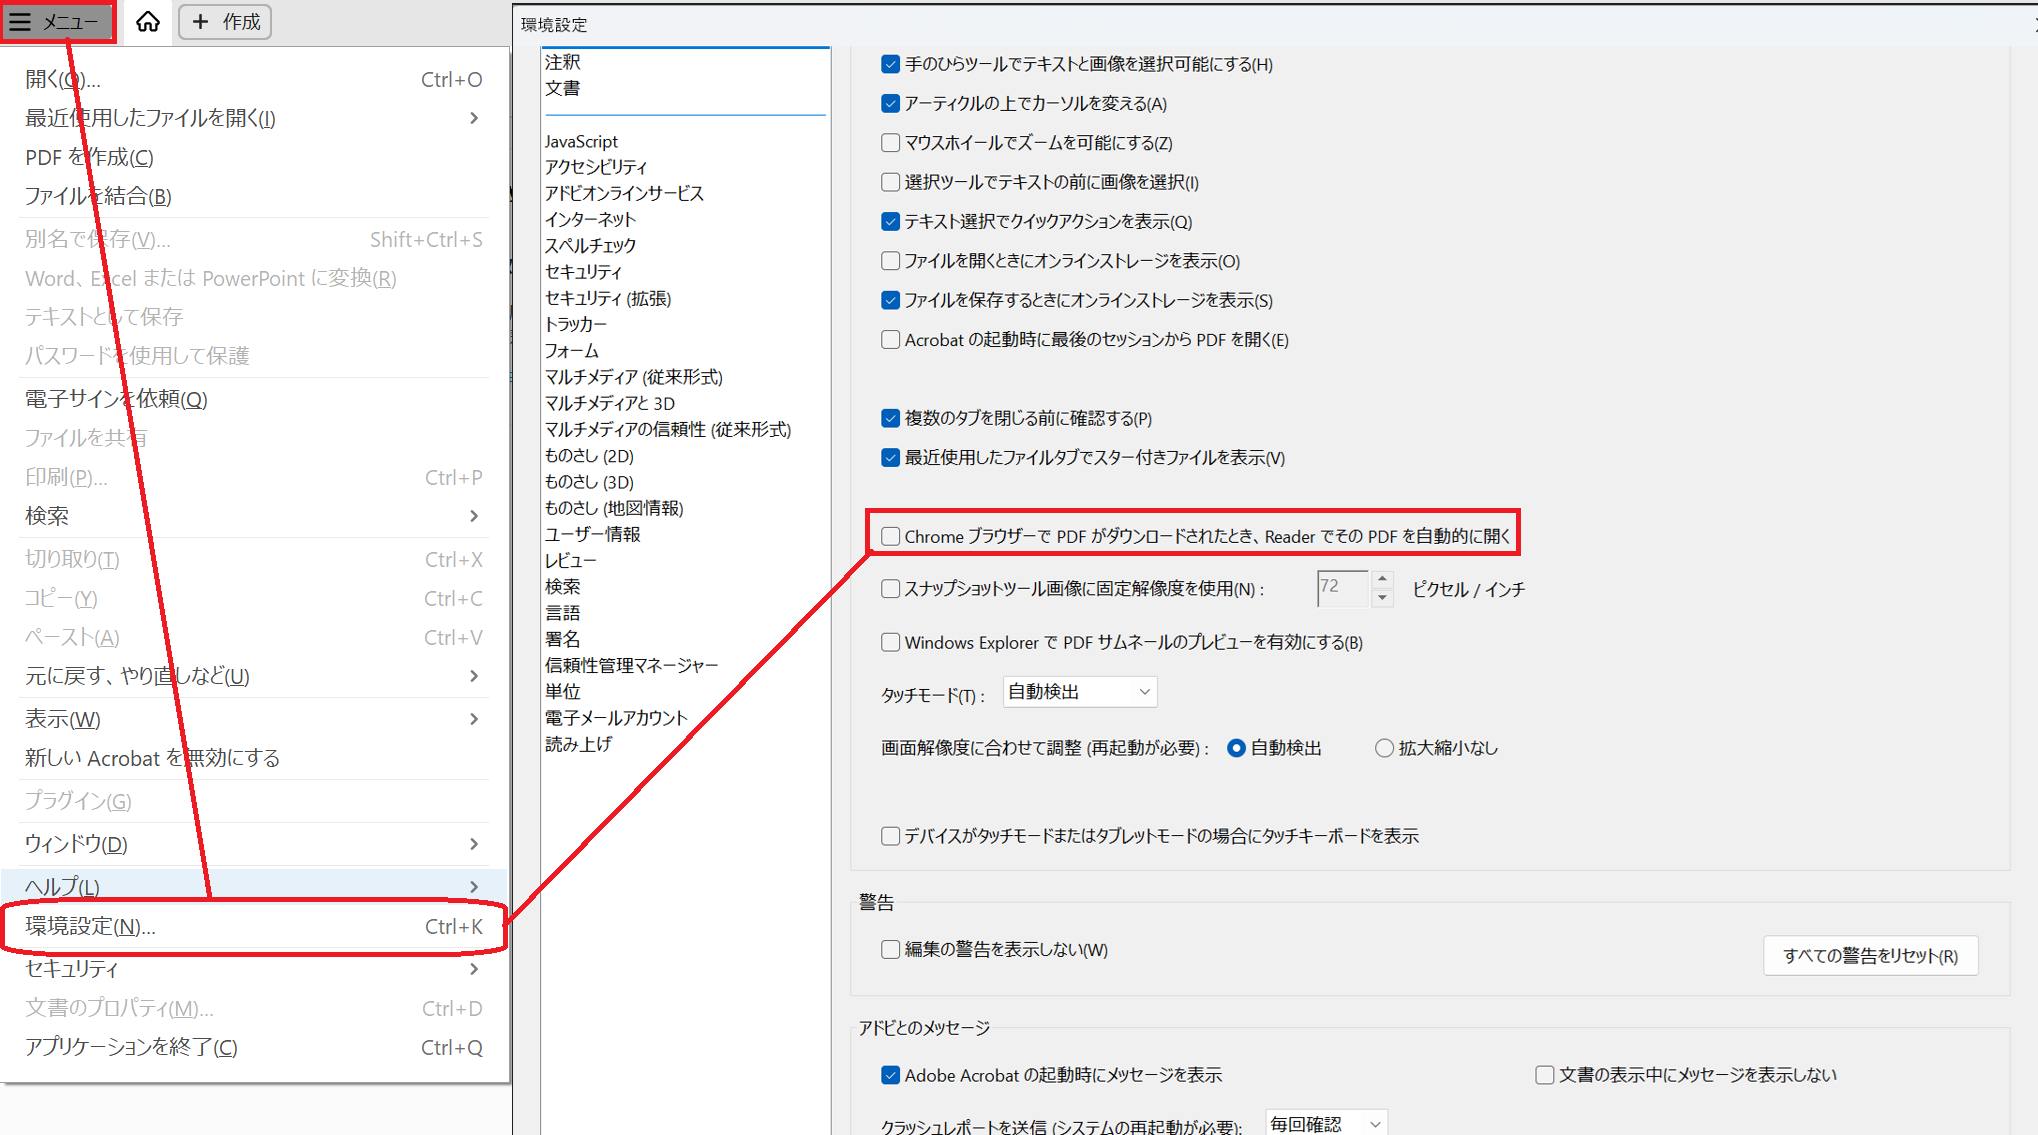Select 言語 category

pos(563,613)
